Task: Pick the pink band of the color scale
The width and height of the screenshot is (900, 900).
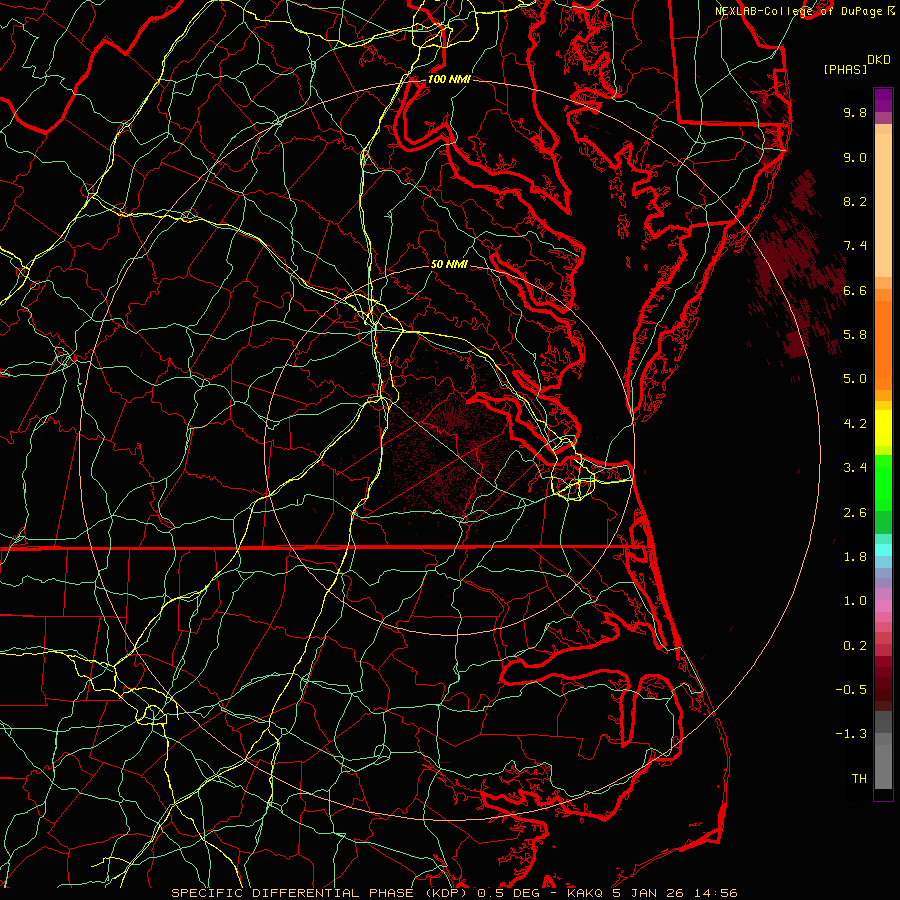Action: click(x=883, y=606)
